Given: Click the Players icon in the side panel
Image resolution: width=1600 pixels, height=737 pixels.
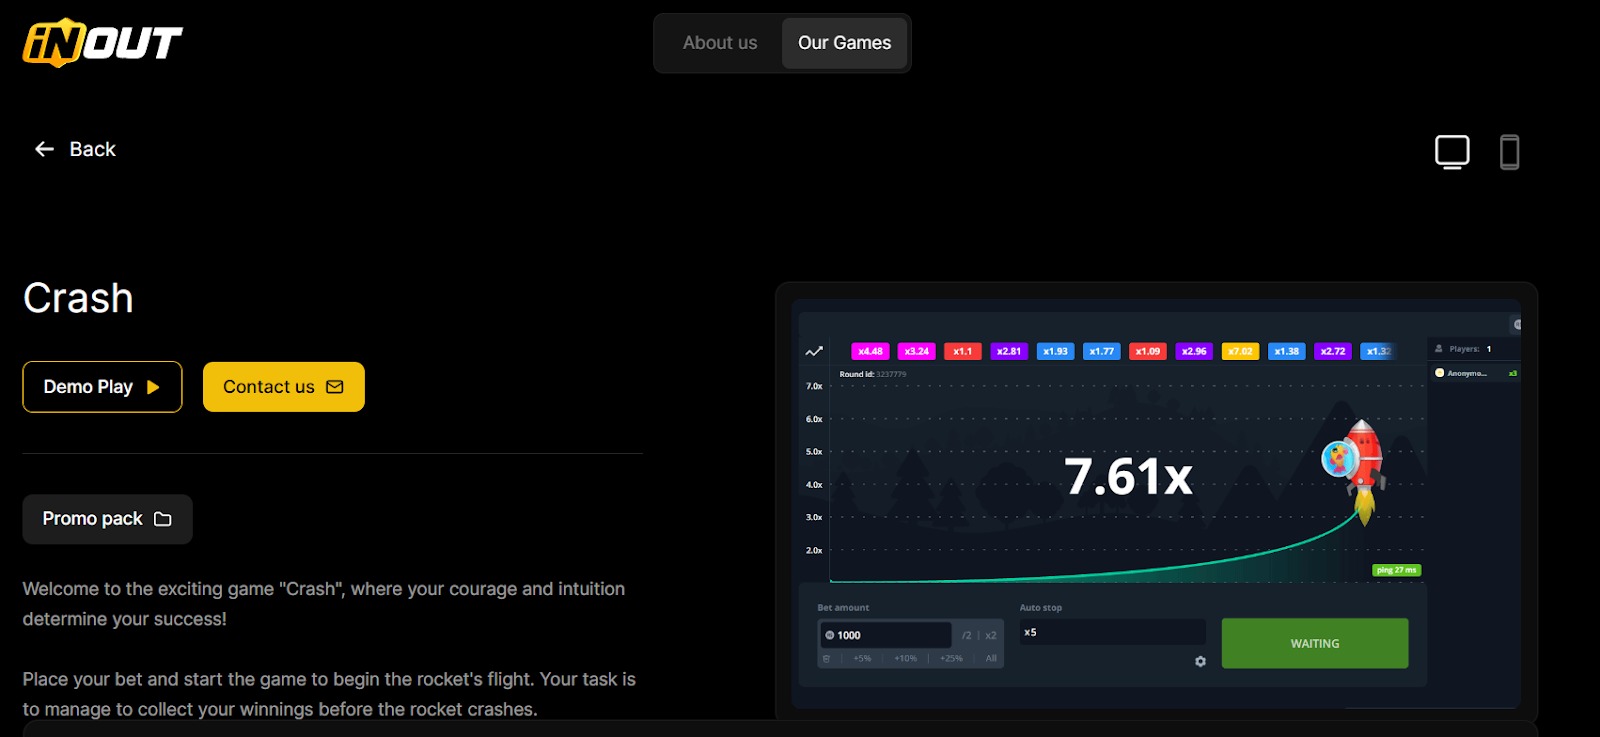Looking at the screenshot, I should point(1439,349).
